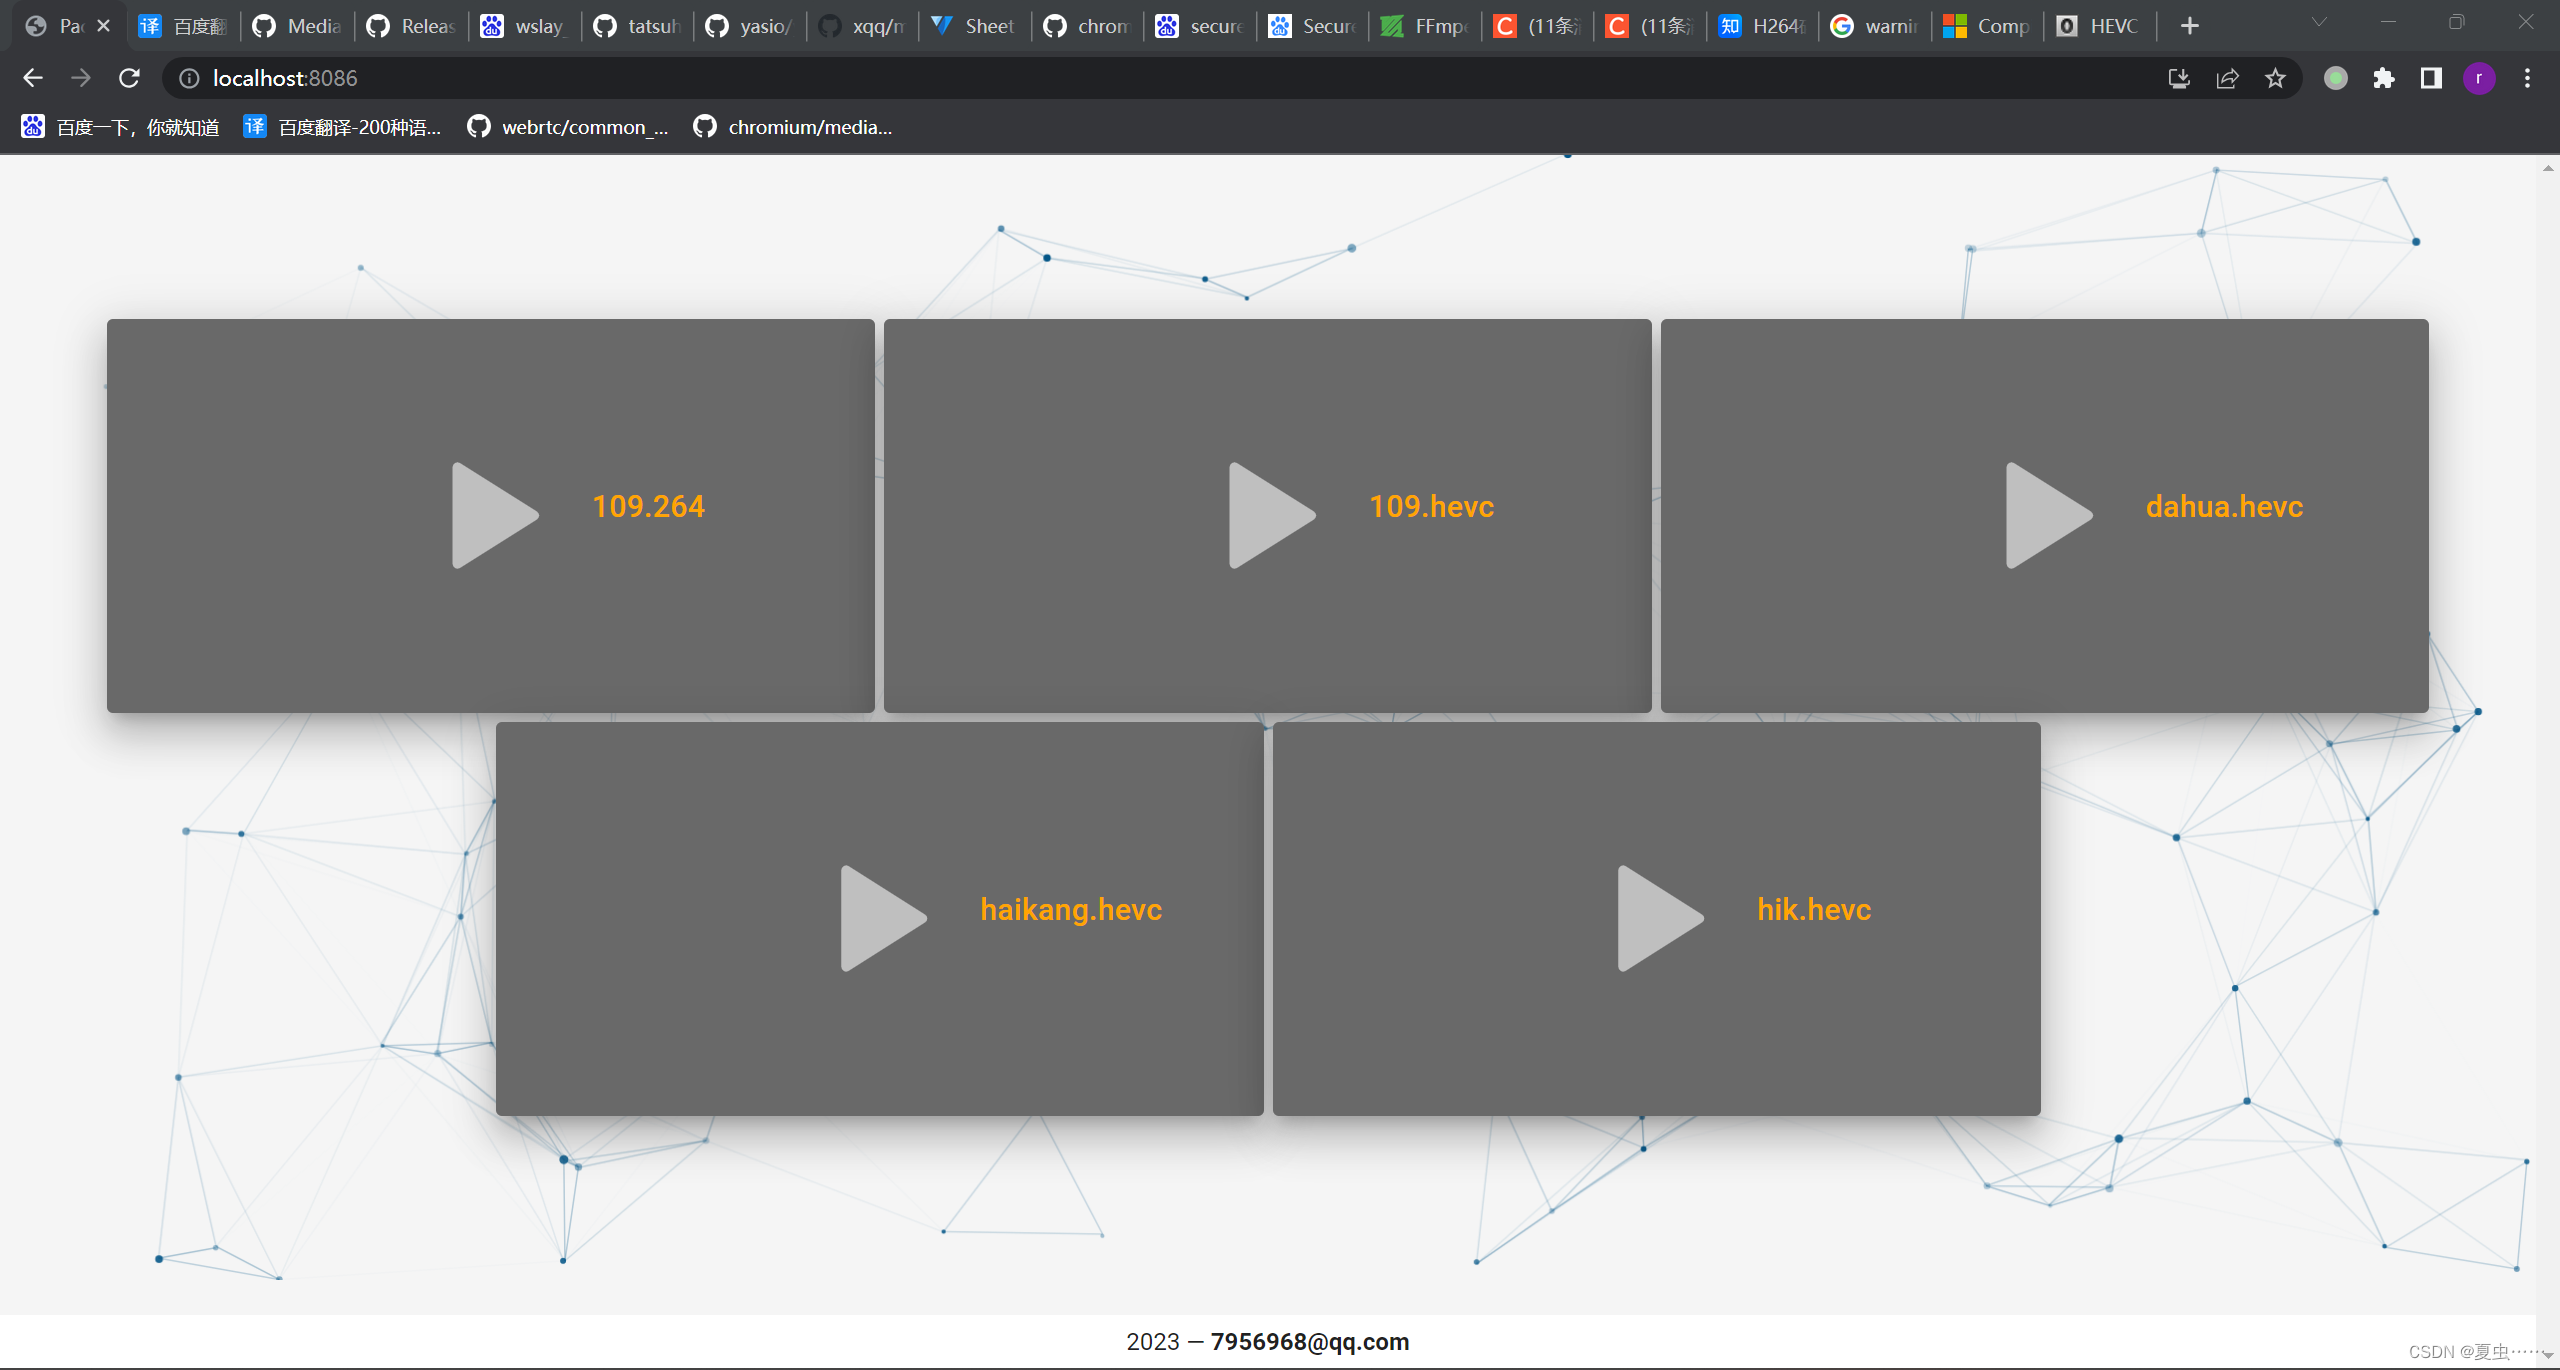This screenshot has width=2560, height=1370.
Task: Open 百度翻译-200种语 bookmark
Action: click(x=342, y=127)
